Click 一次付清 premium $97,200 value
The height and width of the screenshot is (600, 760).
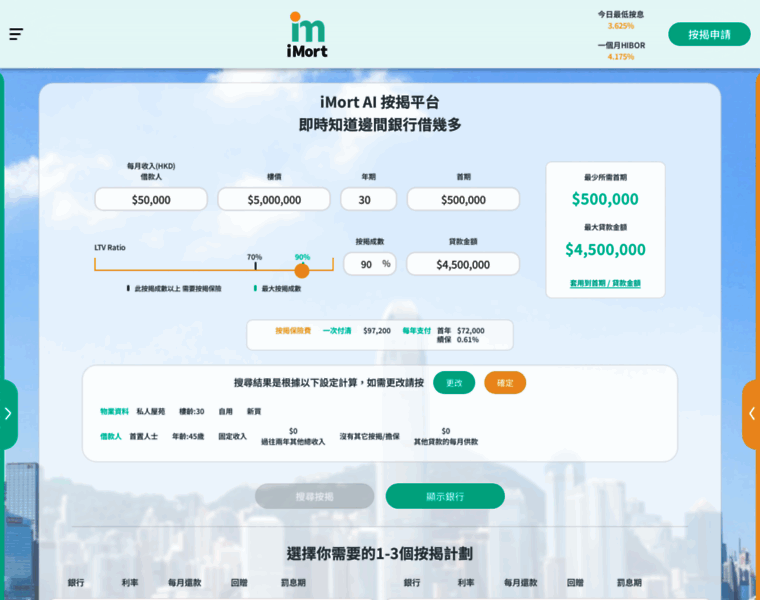click(377, 331)
